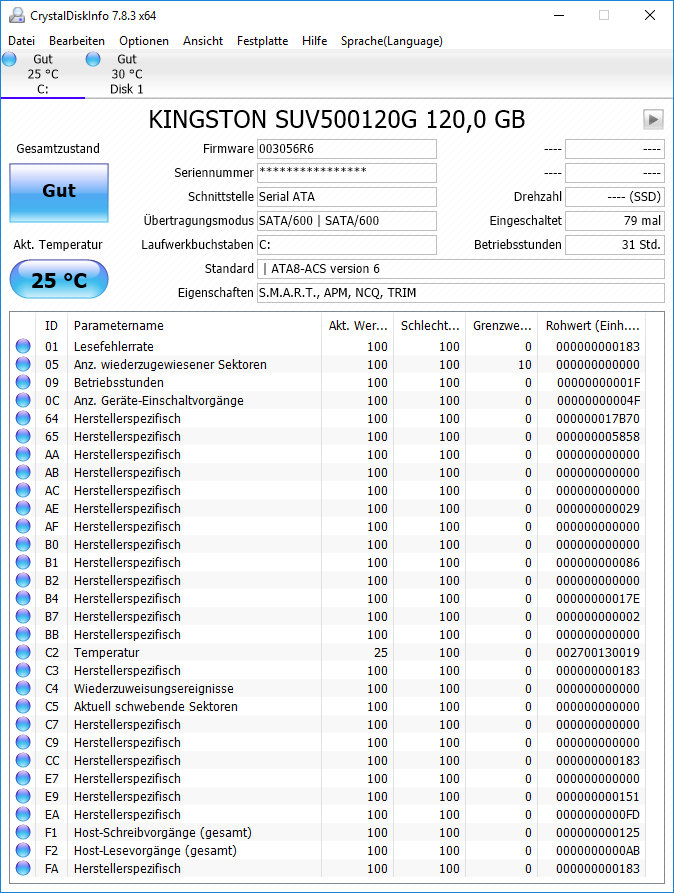Maximize the CrystalDiskInfo window
This screenshot has height=893, width=674.
[x=604, y=15]
